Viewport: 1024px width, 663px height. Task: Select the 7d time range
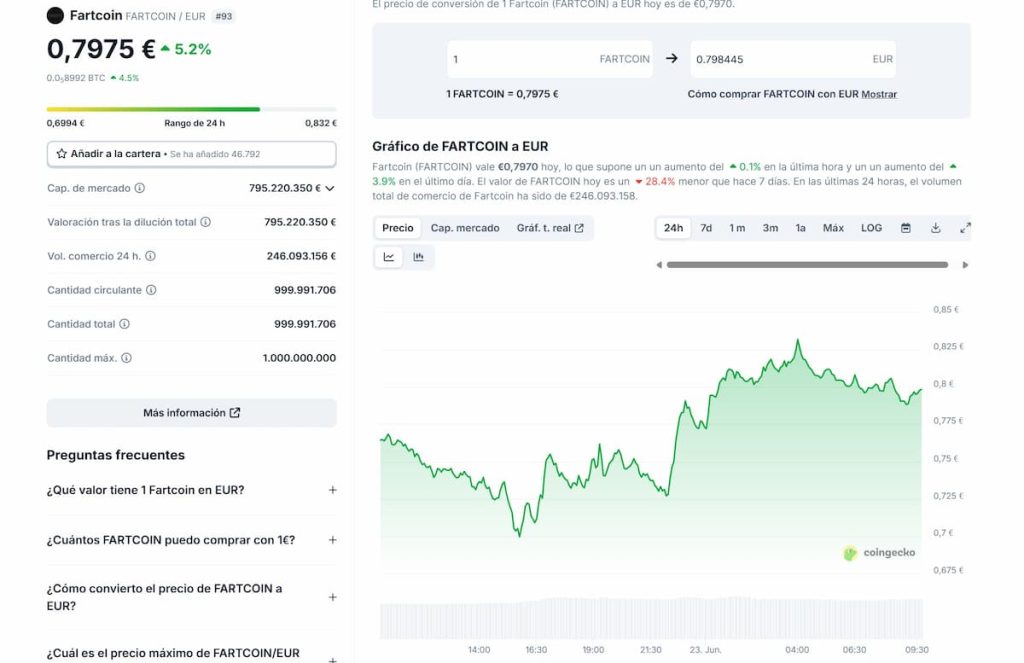point(706,228)
